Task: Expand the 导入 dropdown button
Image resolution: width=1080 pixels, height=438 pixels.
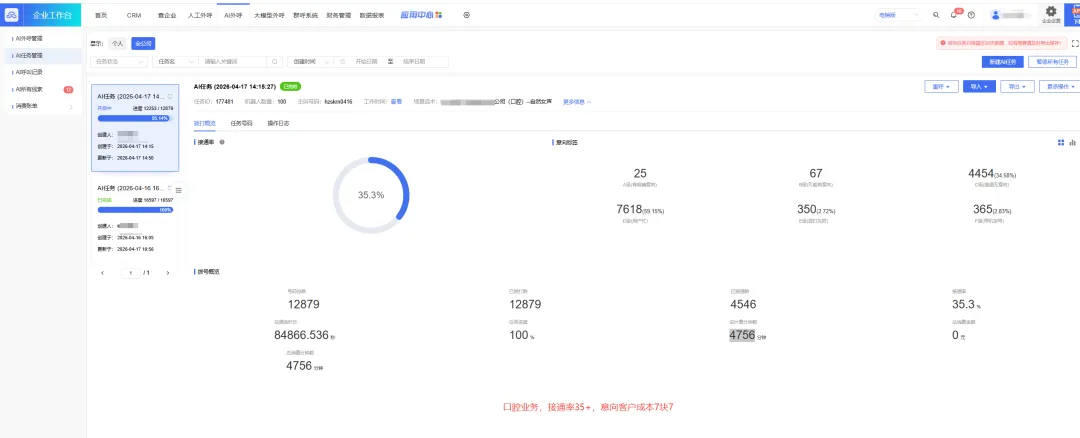Action: [979, 87]
